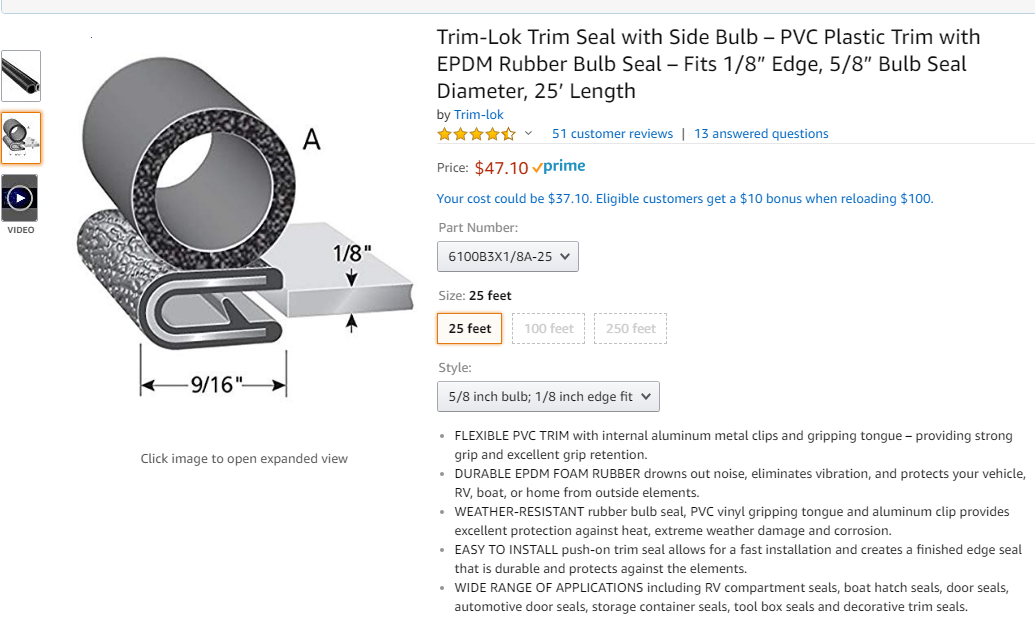Play the product video thumbnail
The width and height of the screenshot is (1035, 625).
coord(20,198)
